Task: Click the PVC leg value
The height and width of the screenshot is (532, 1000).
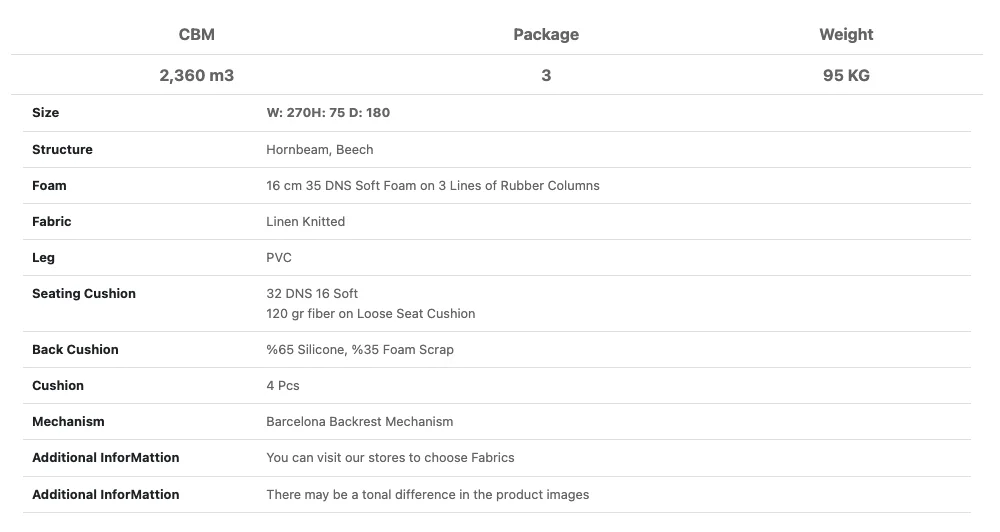Action: tap(279, 257)
